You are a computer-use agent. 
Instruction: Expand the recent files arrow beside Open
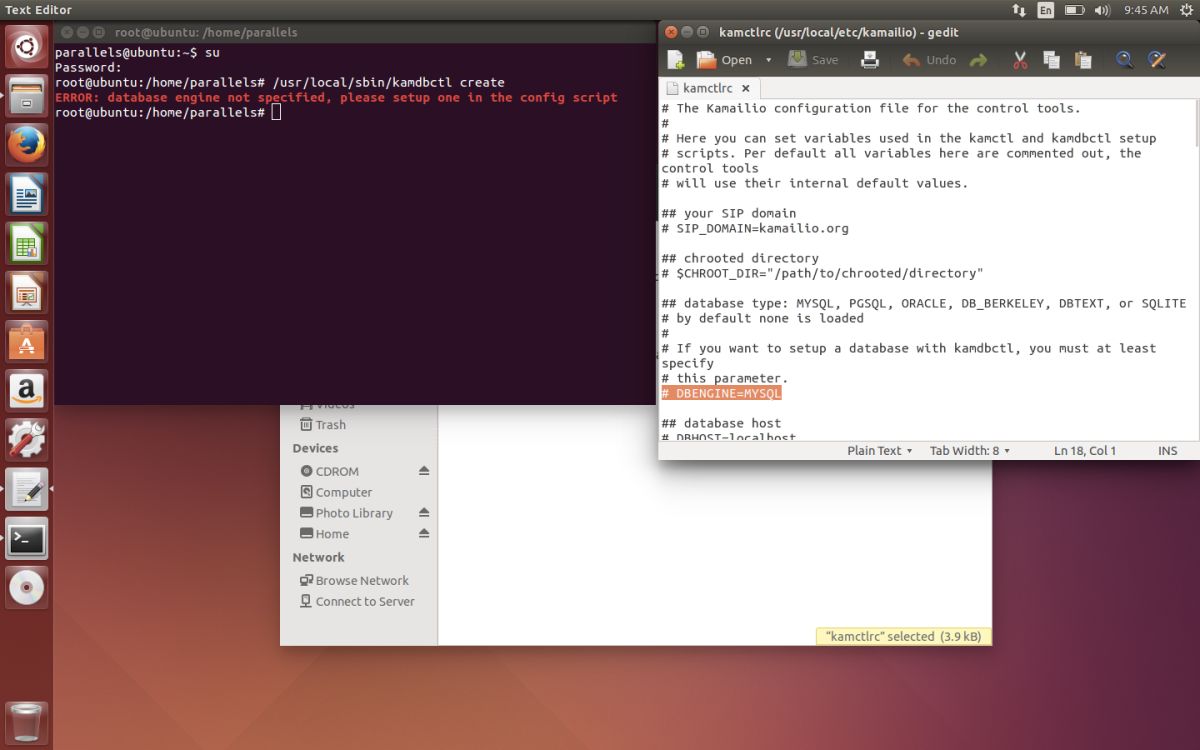pyautogui.click(x=768, y=60)
